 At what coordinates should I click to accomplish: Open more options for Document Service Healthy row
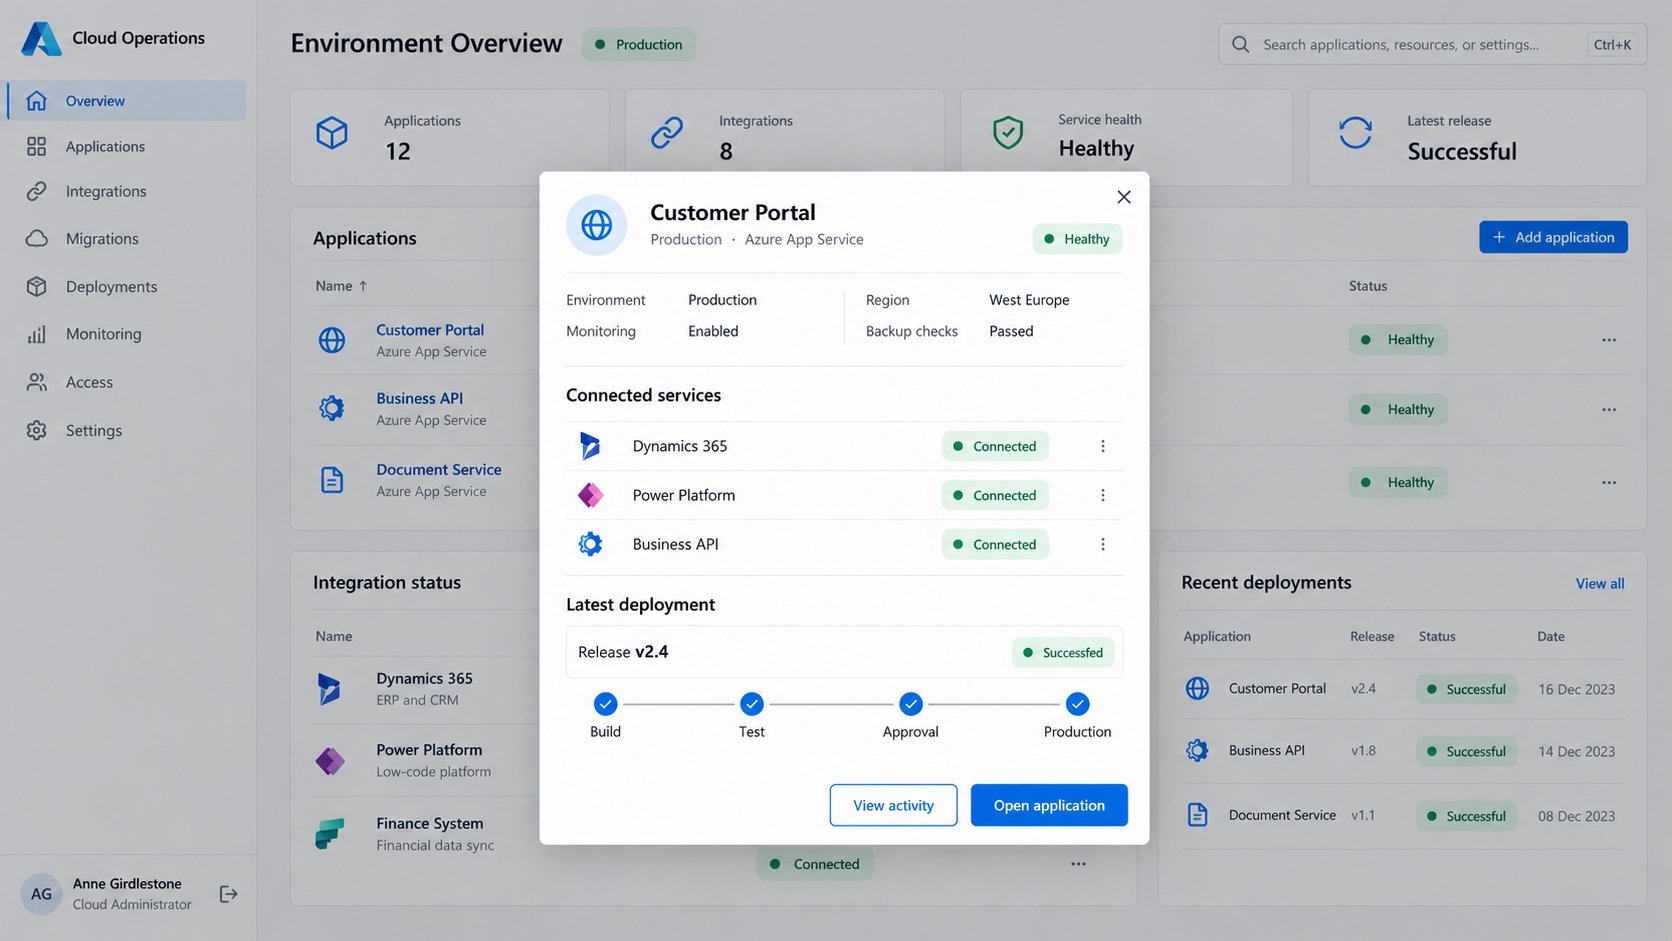(x=1609, y=483)
